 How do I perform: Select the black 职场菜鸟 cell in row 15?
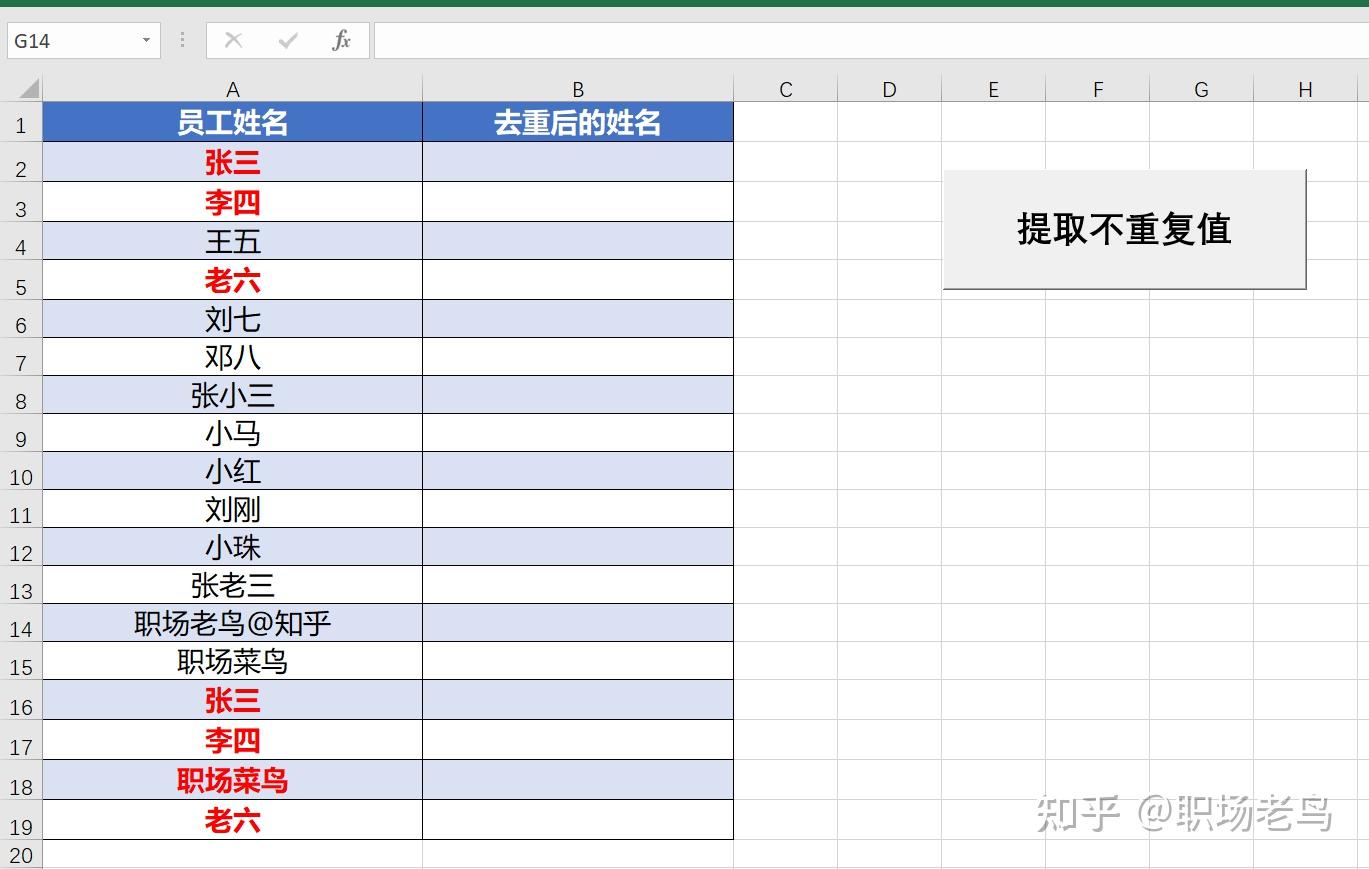pyautogui.click(x=232, y=661)
